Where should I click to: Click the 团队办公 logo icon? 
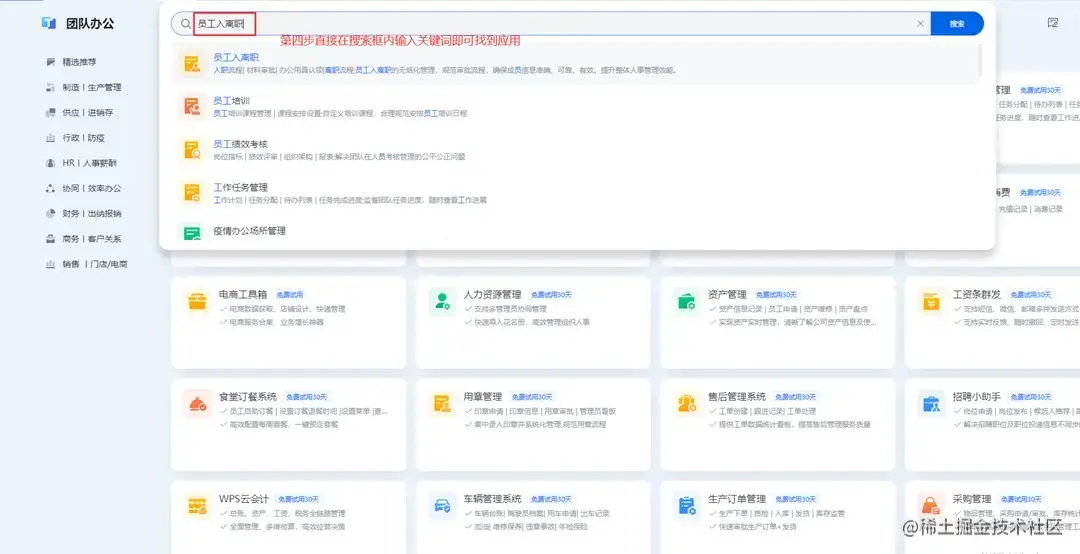[x=48, y=23]
